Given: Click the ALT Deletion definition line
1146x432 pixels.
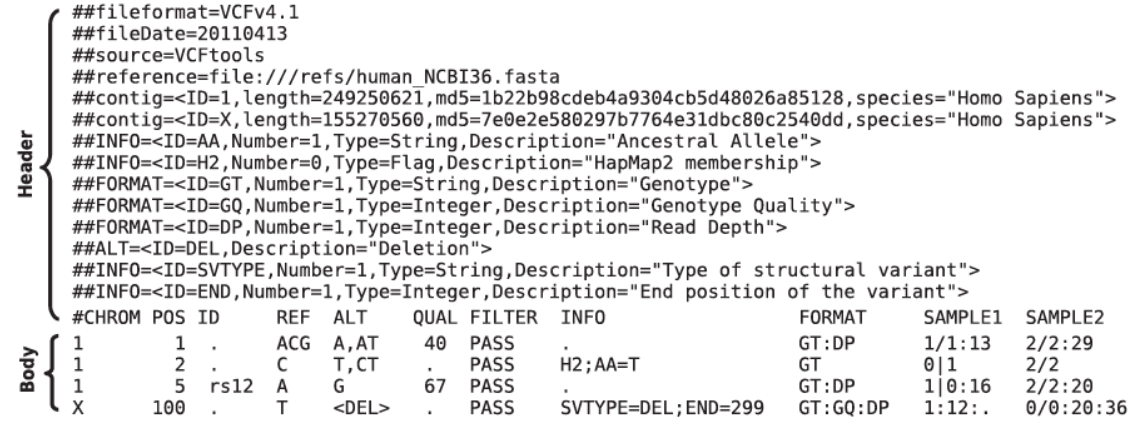Looking at the screenshot, I should (281, 249).
